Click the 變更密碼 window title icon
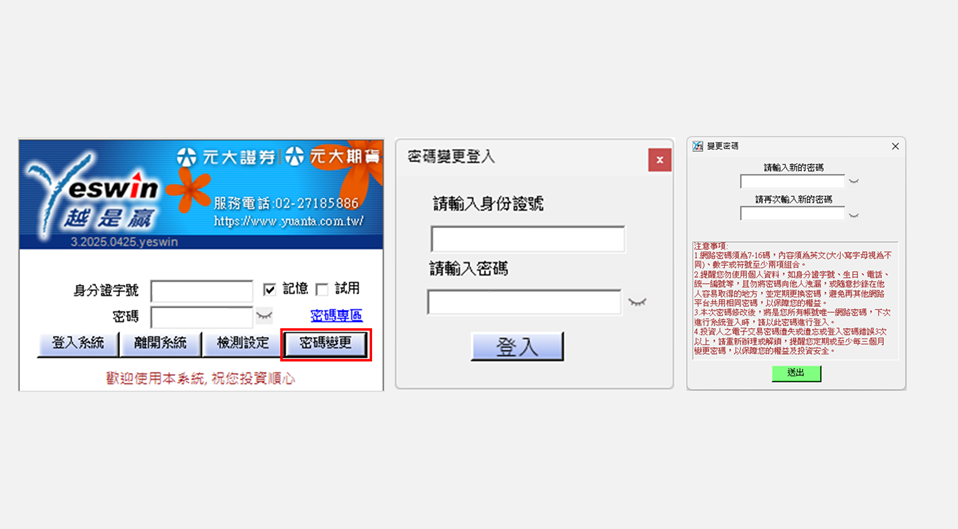Viewport: 958px width, 529px height. [698, 146]
